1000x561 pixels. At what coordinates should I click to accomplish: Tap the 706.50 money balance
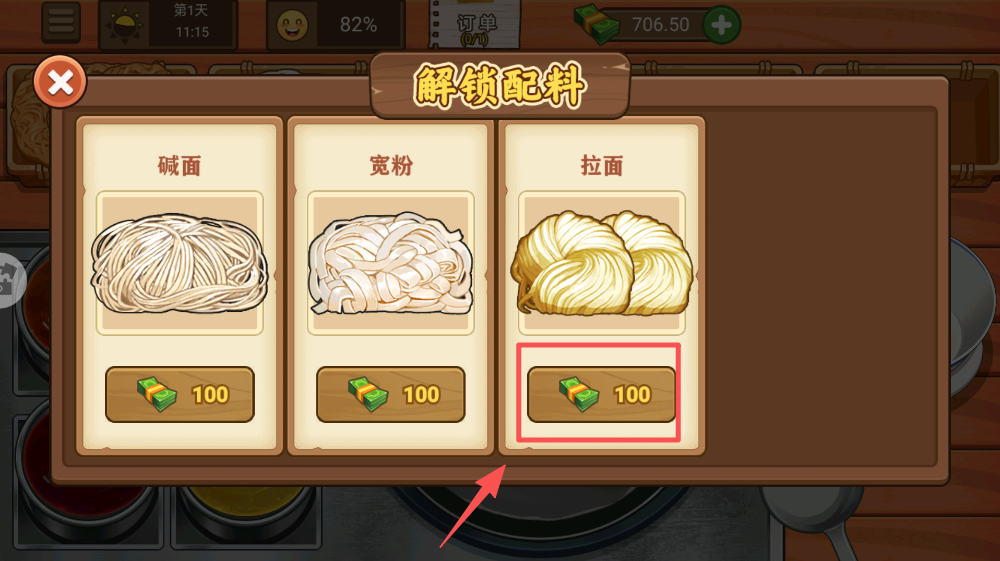click(660, 25)
